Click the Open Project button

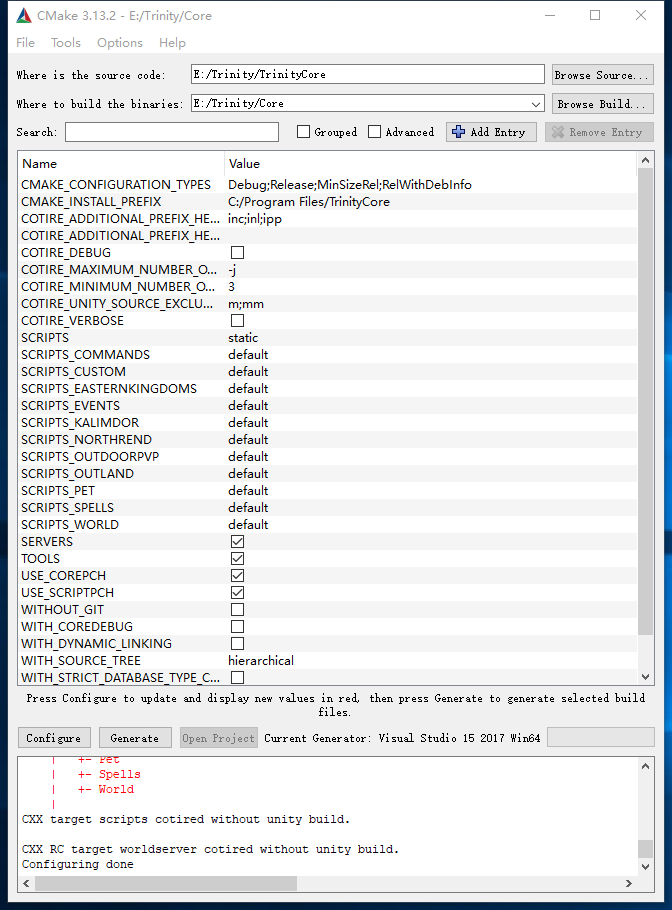218,738
